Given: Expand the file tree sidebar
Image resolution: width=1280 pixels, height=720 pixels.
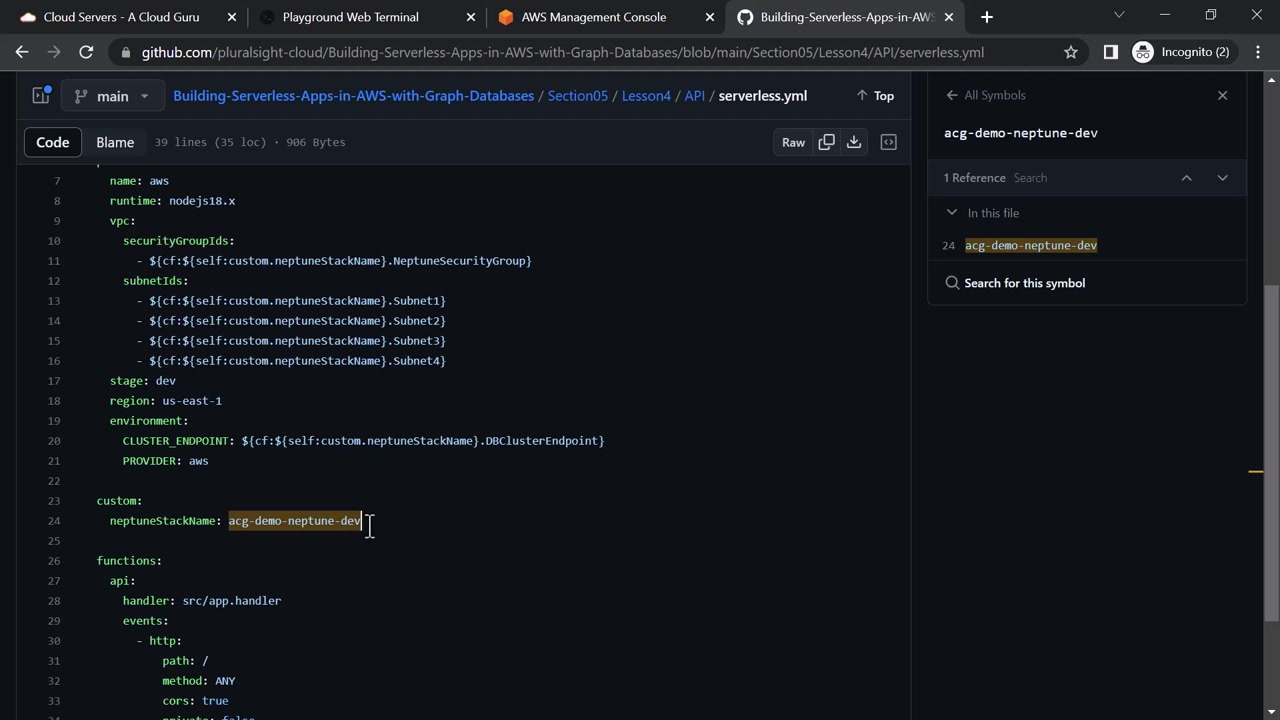Looking at the screenshot, I should 41,96.
